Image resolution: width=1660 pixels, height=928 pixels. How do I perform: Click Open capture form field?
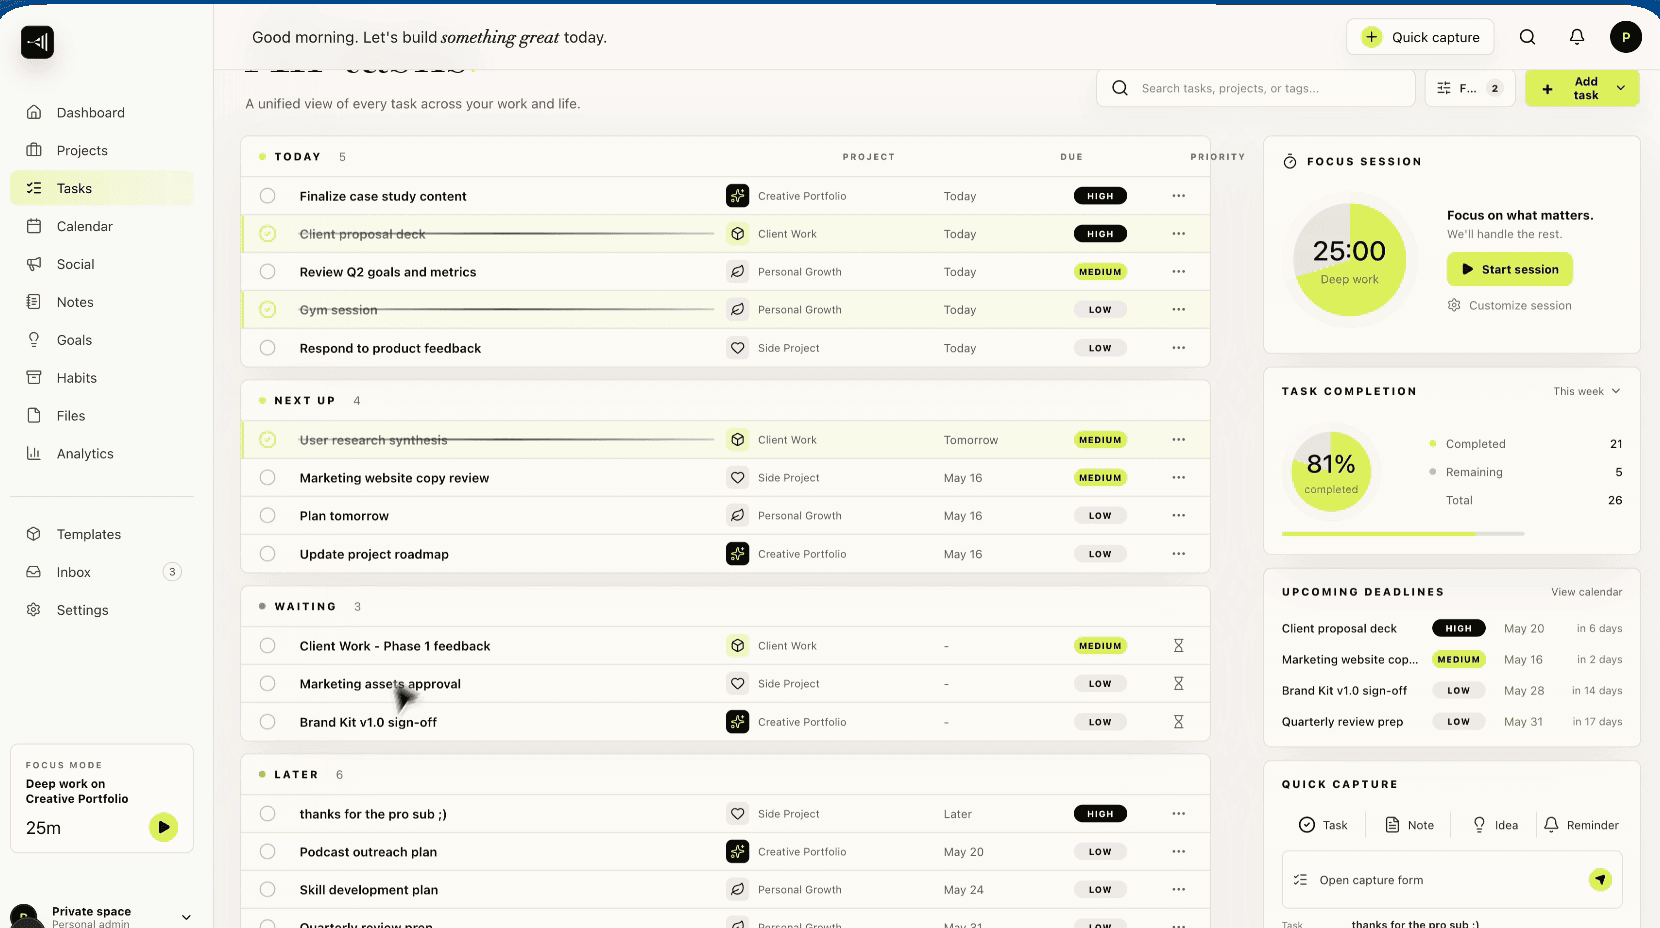click(1452, 880)
